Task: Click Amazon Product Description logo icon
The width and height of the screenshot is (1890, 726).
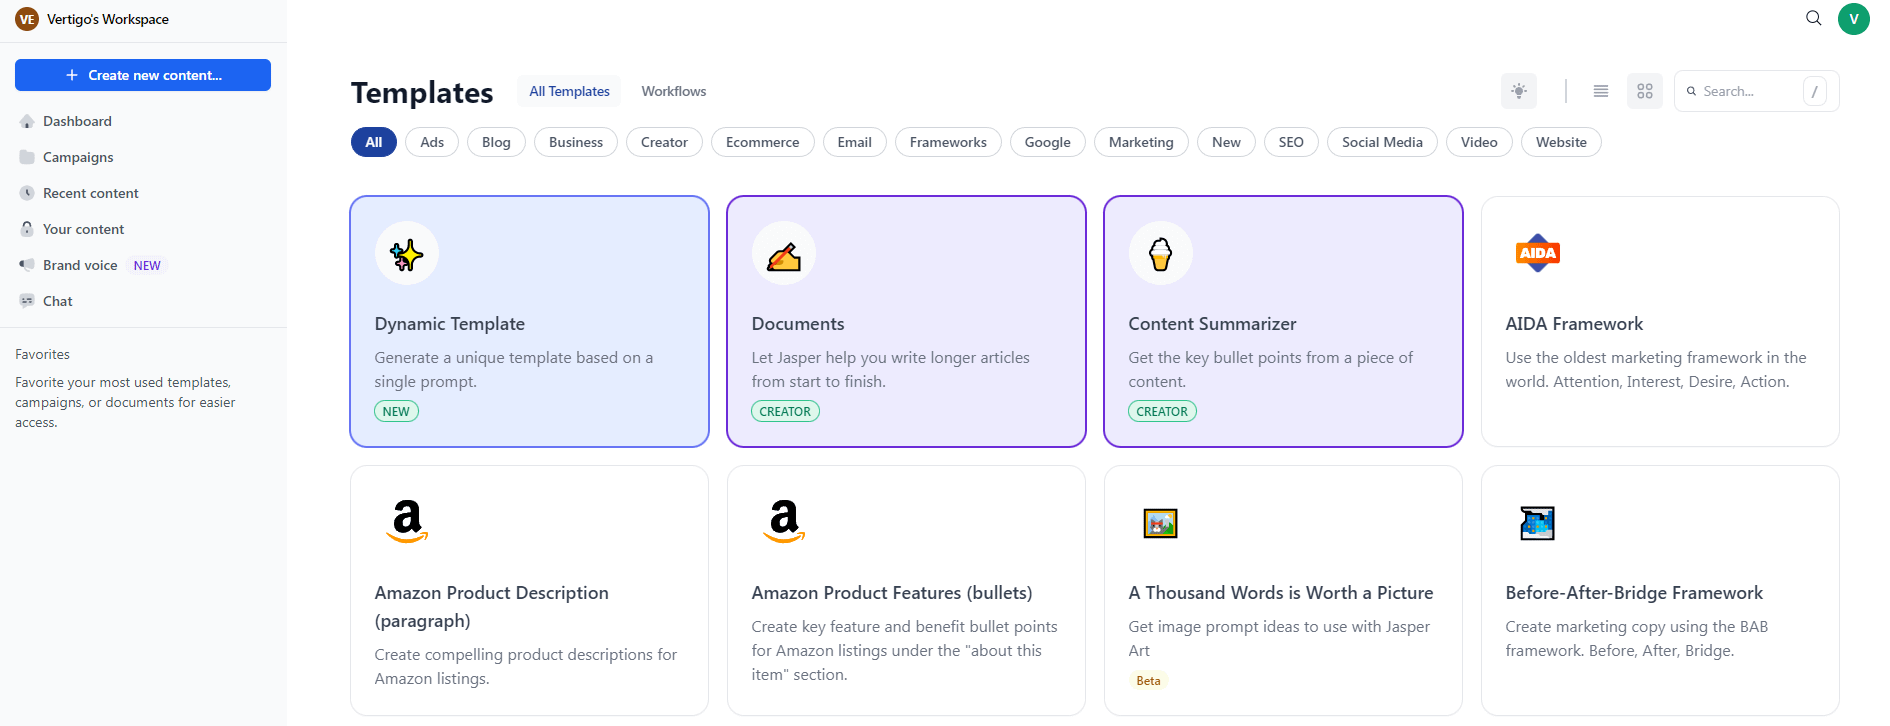Action: click(x=406, y=522)
